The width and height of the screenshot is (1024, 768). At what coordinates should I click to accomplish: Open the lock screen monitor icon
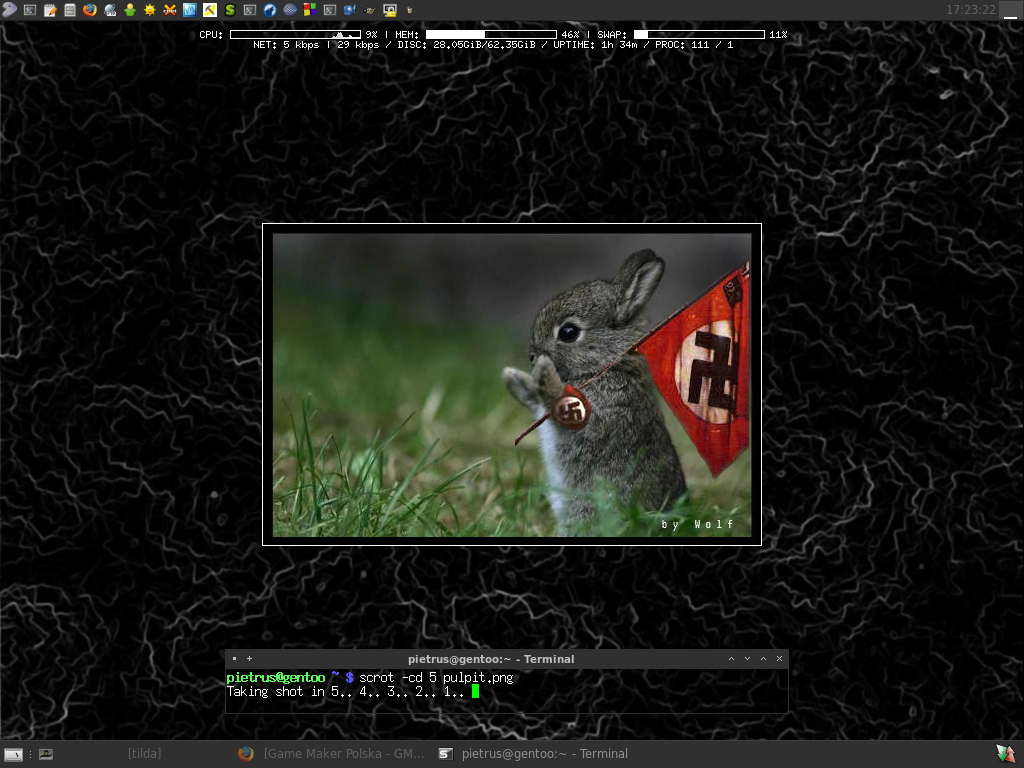pos(390,10)
